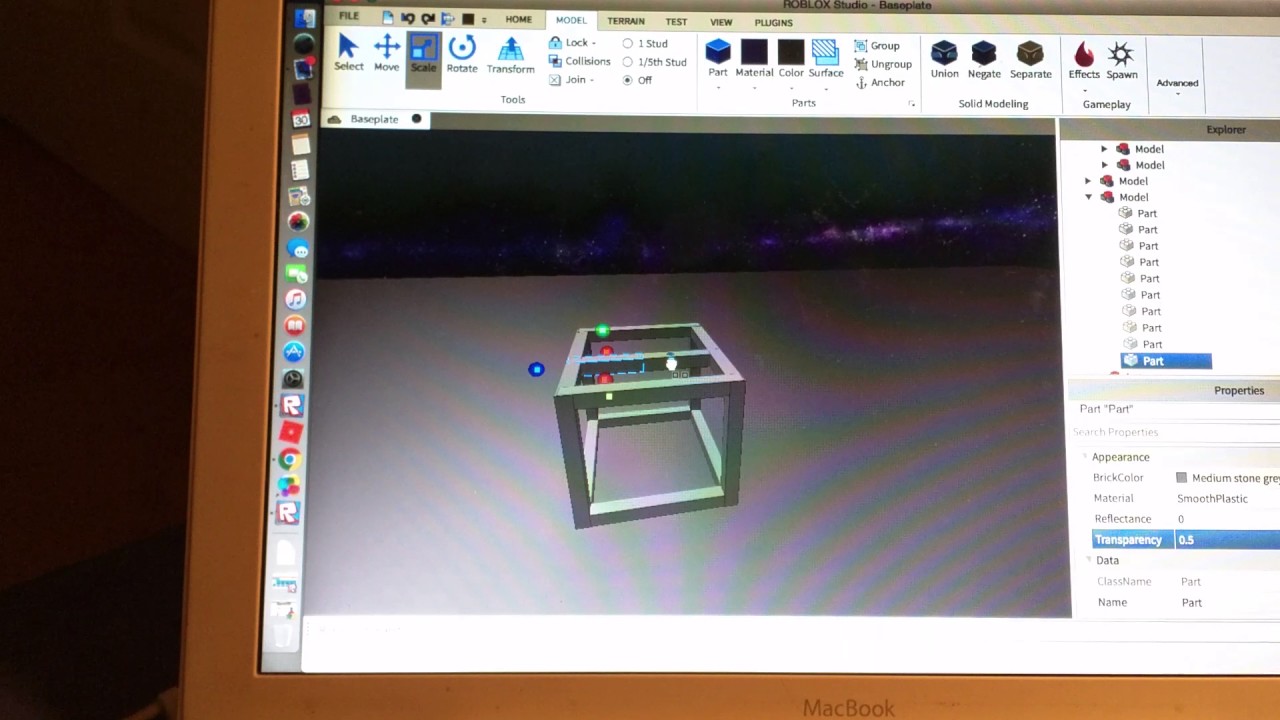1280x720 pixels.
Task: Select the highlighted Part in Explorer
Action: (1166, 361)
